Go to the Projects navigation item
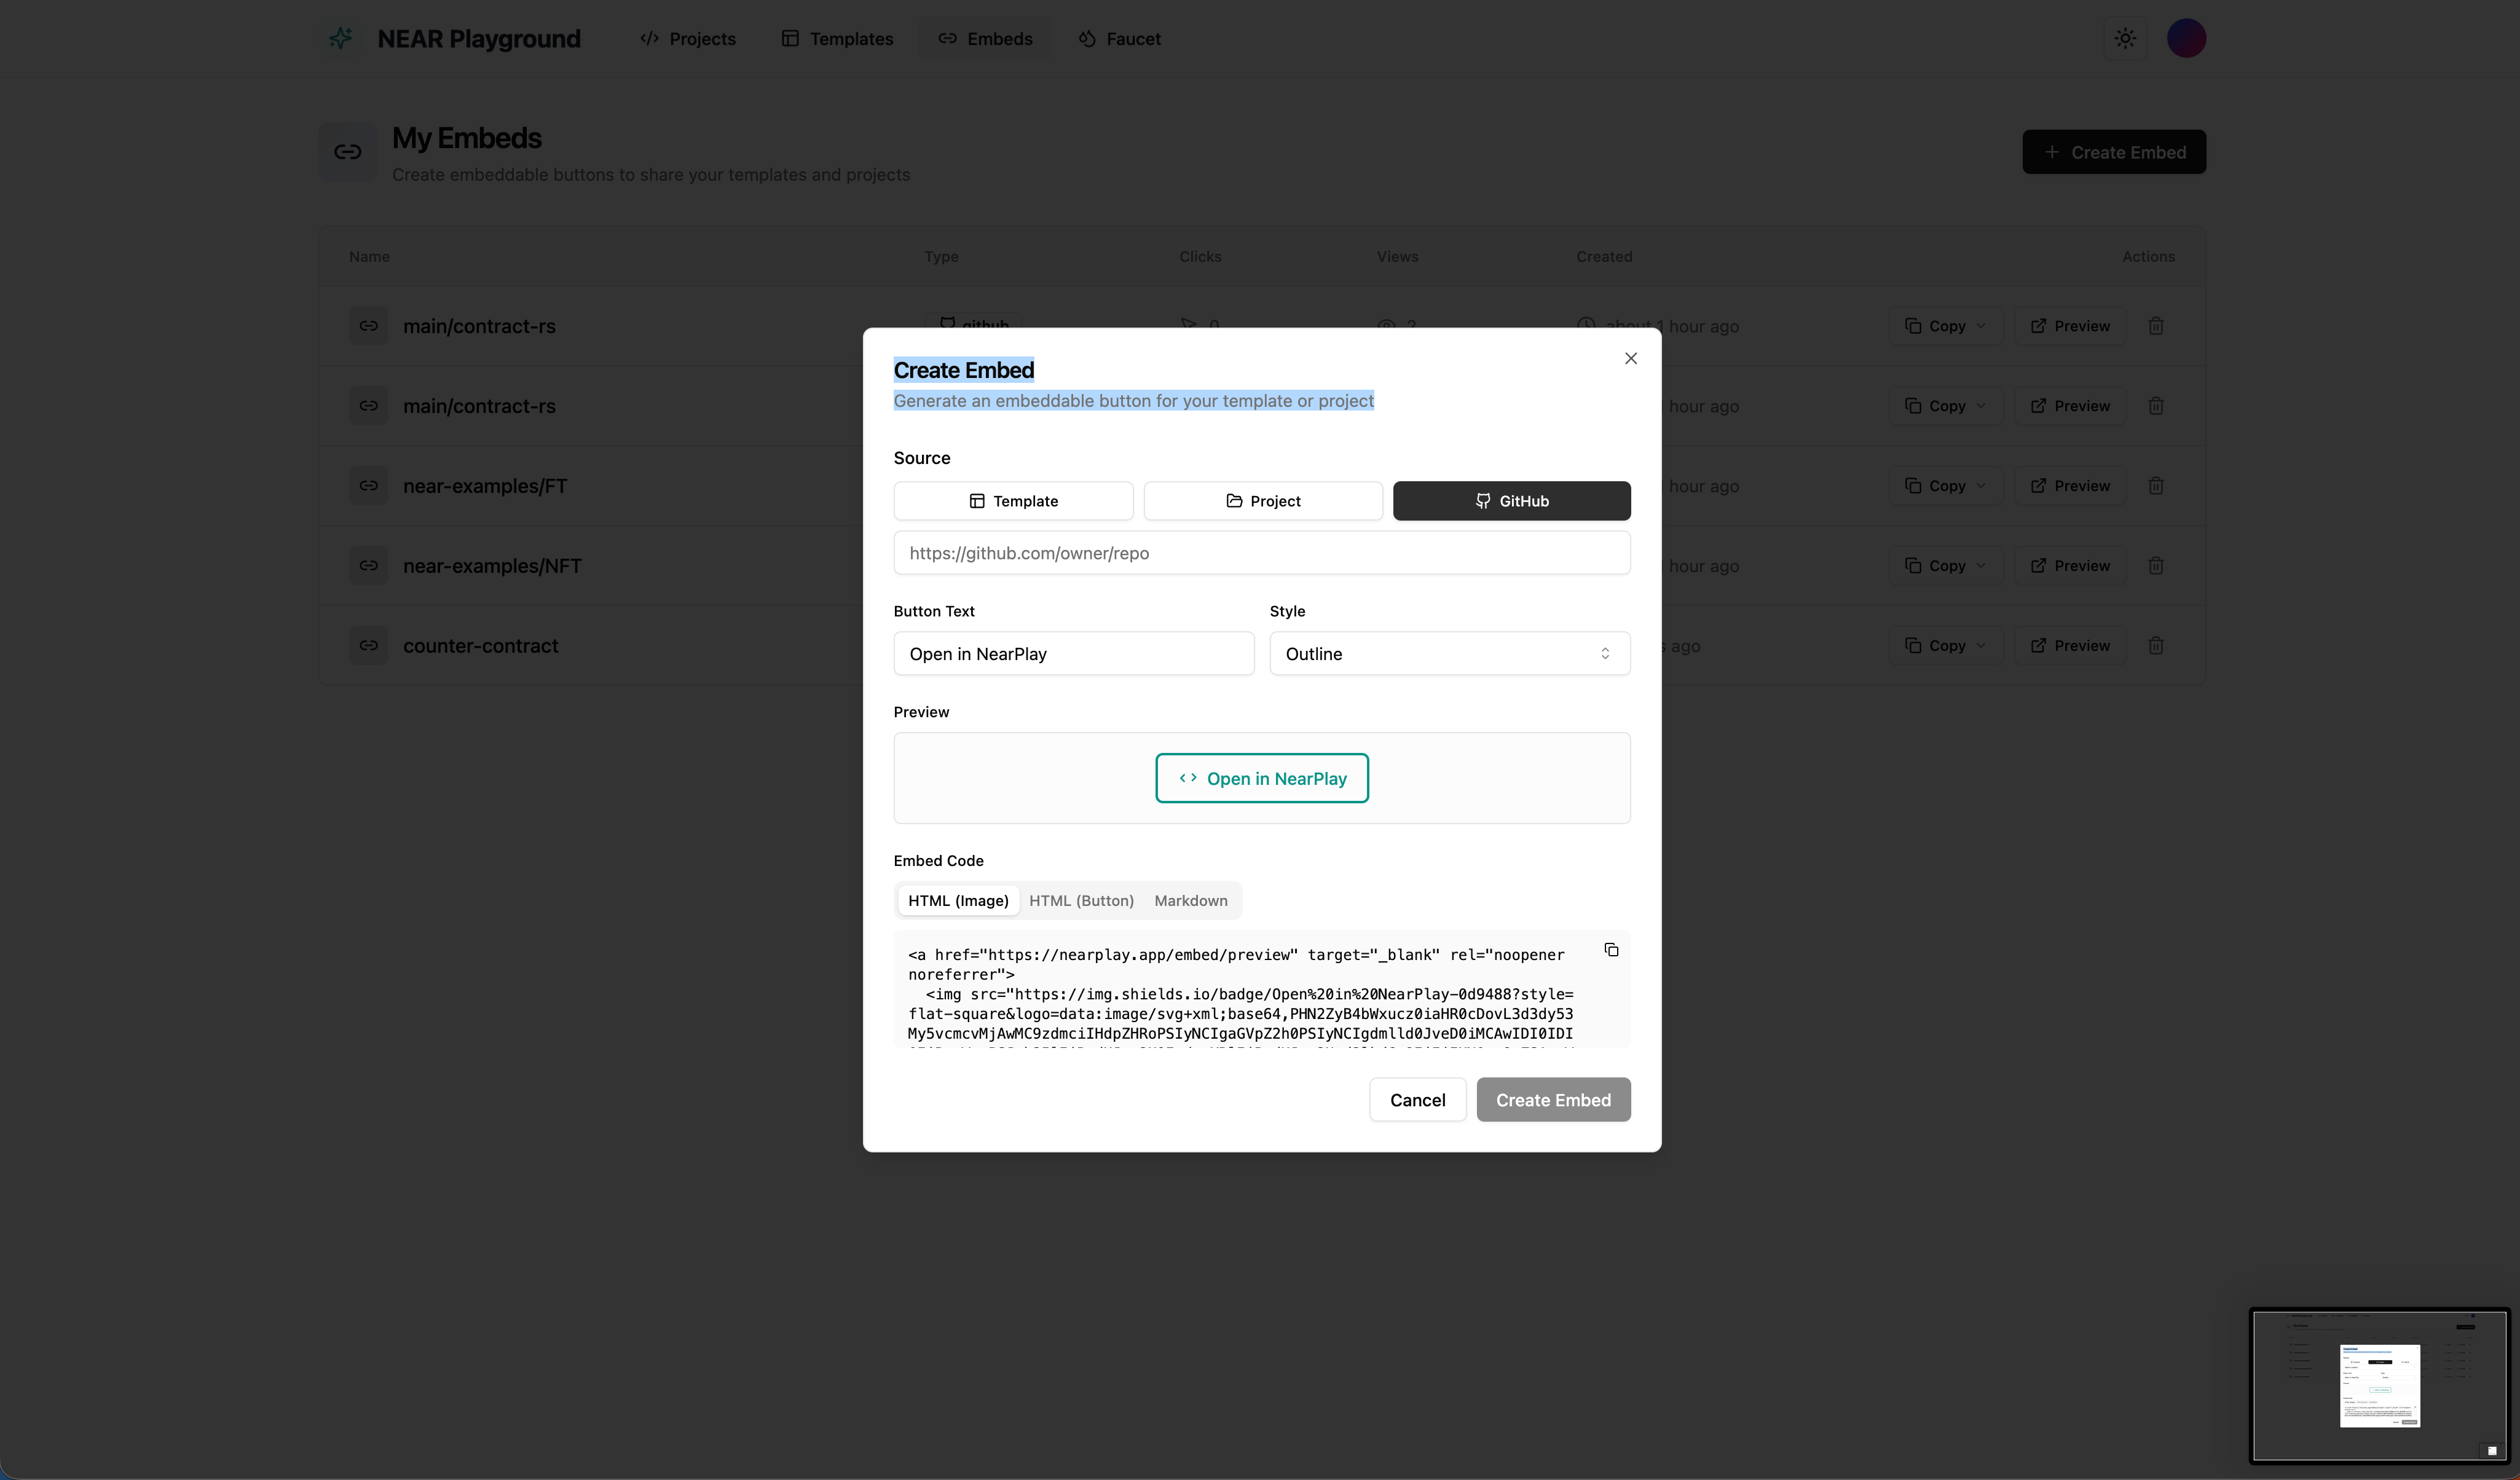The width and height of the screenshot is (2520, 1480). click(x=688, y=39)
